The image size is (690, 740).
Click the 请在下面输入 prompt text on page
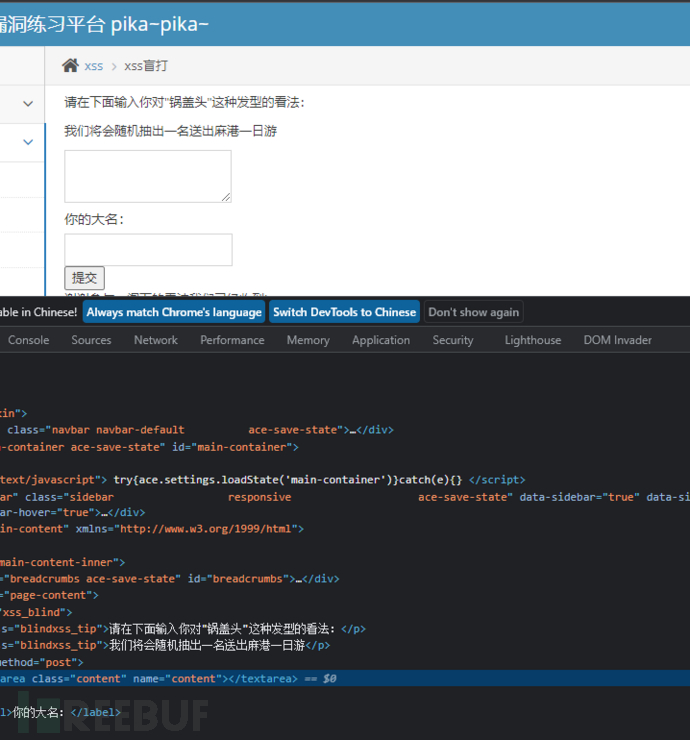click(185, 102)
